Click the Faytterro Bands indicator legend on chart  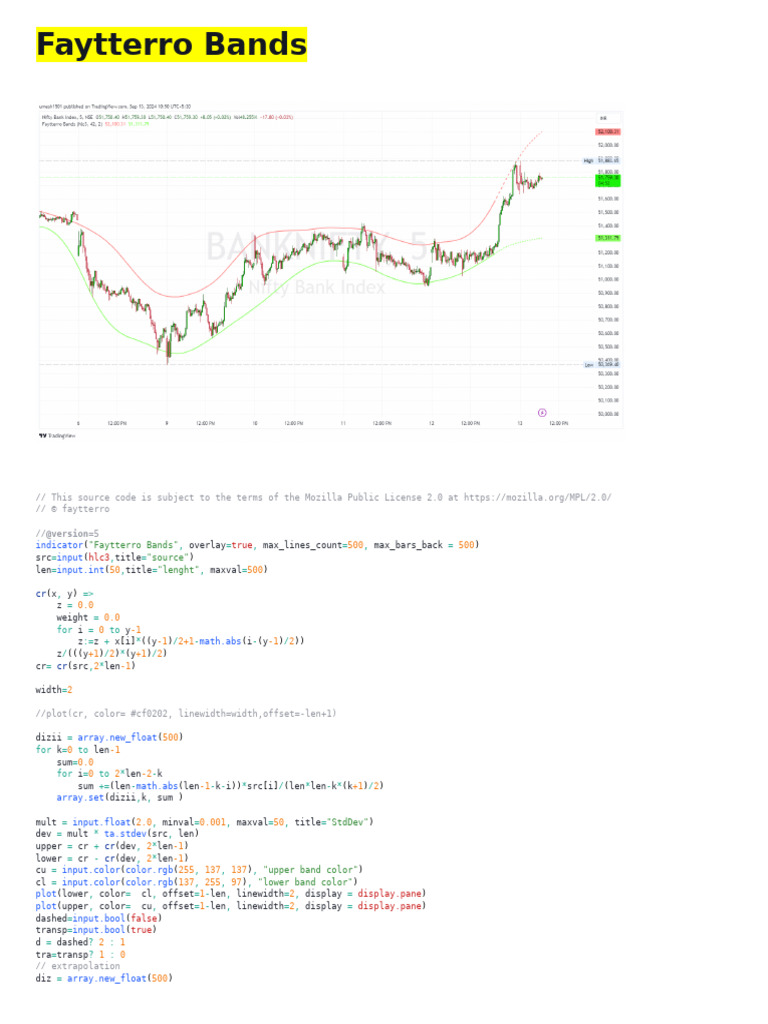[x=95, y=124]
